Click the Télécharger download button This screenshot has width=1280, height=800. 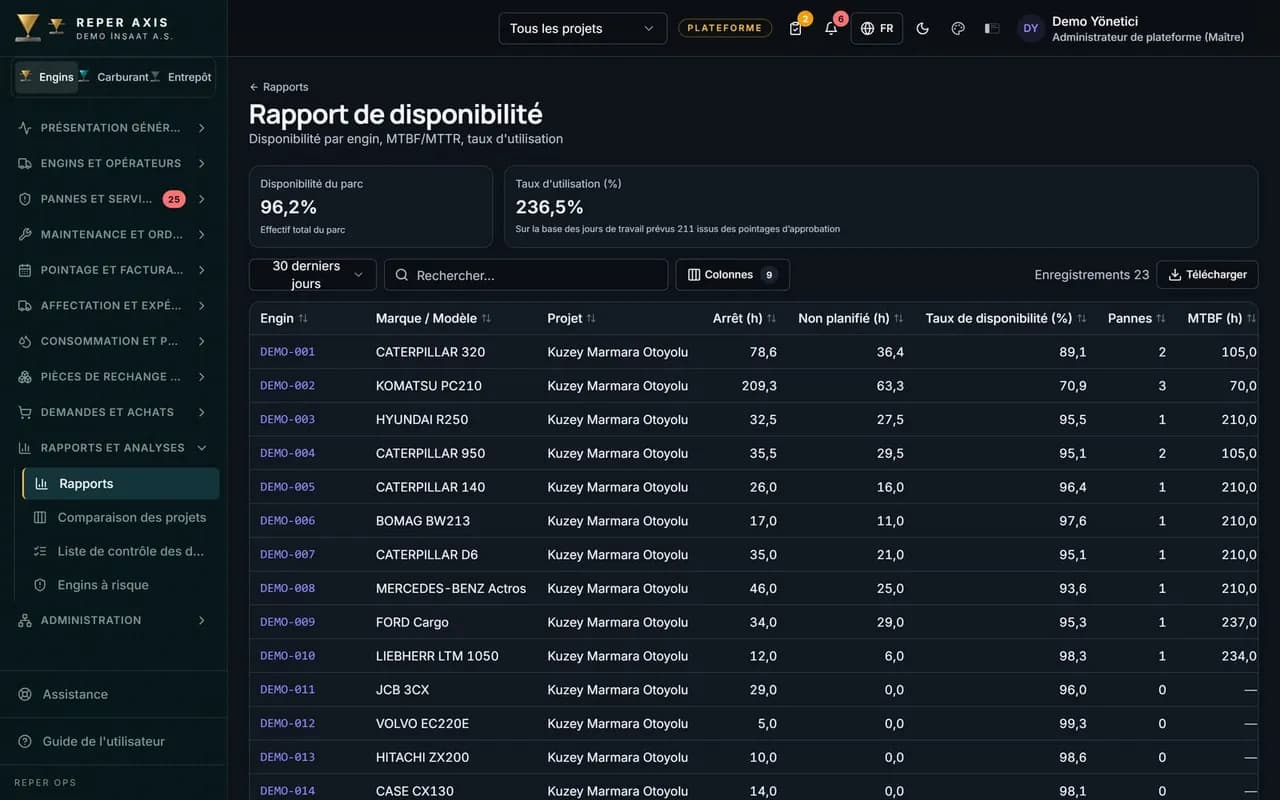pos(1207,275)
